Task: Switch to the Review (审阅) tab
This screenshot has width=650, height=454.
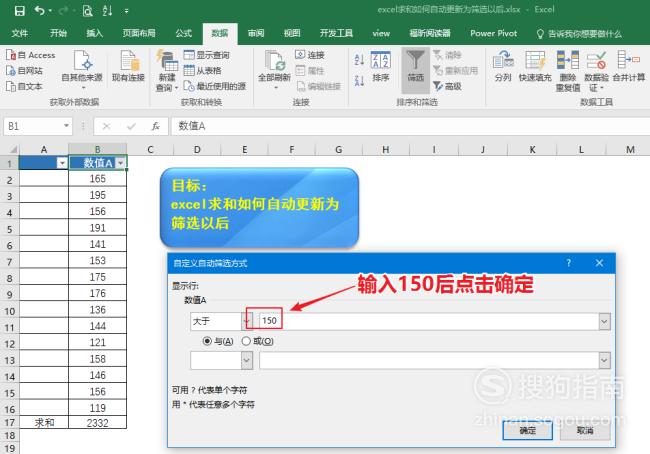Action: [x=256, y=33]
